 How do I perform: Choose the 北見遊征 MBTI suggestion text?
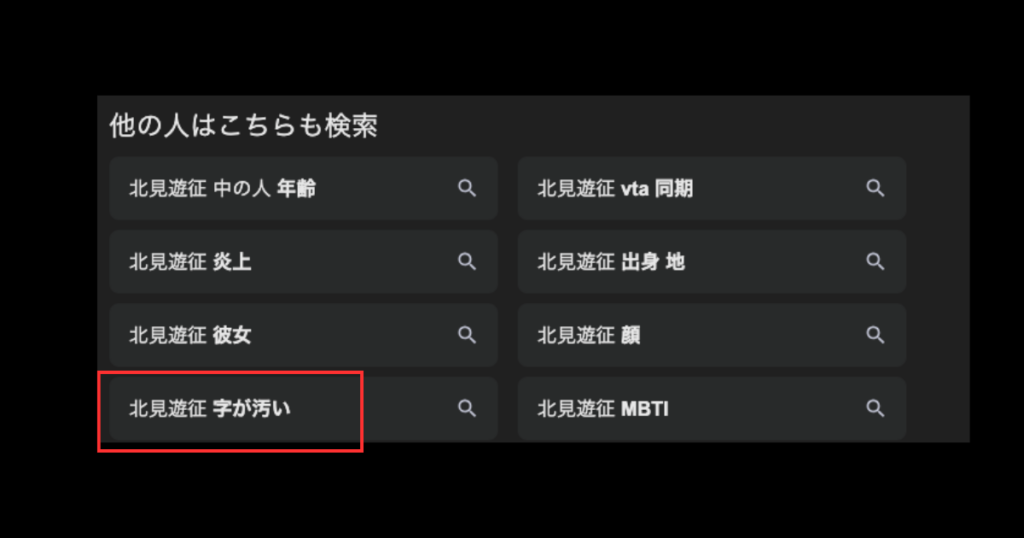603,409
